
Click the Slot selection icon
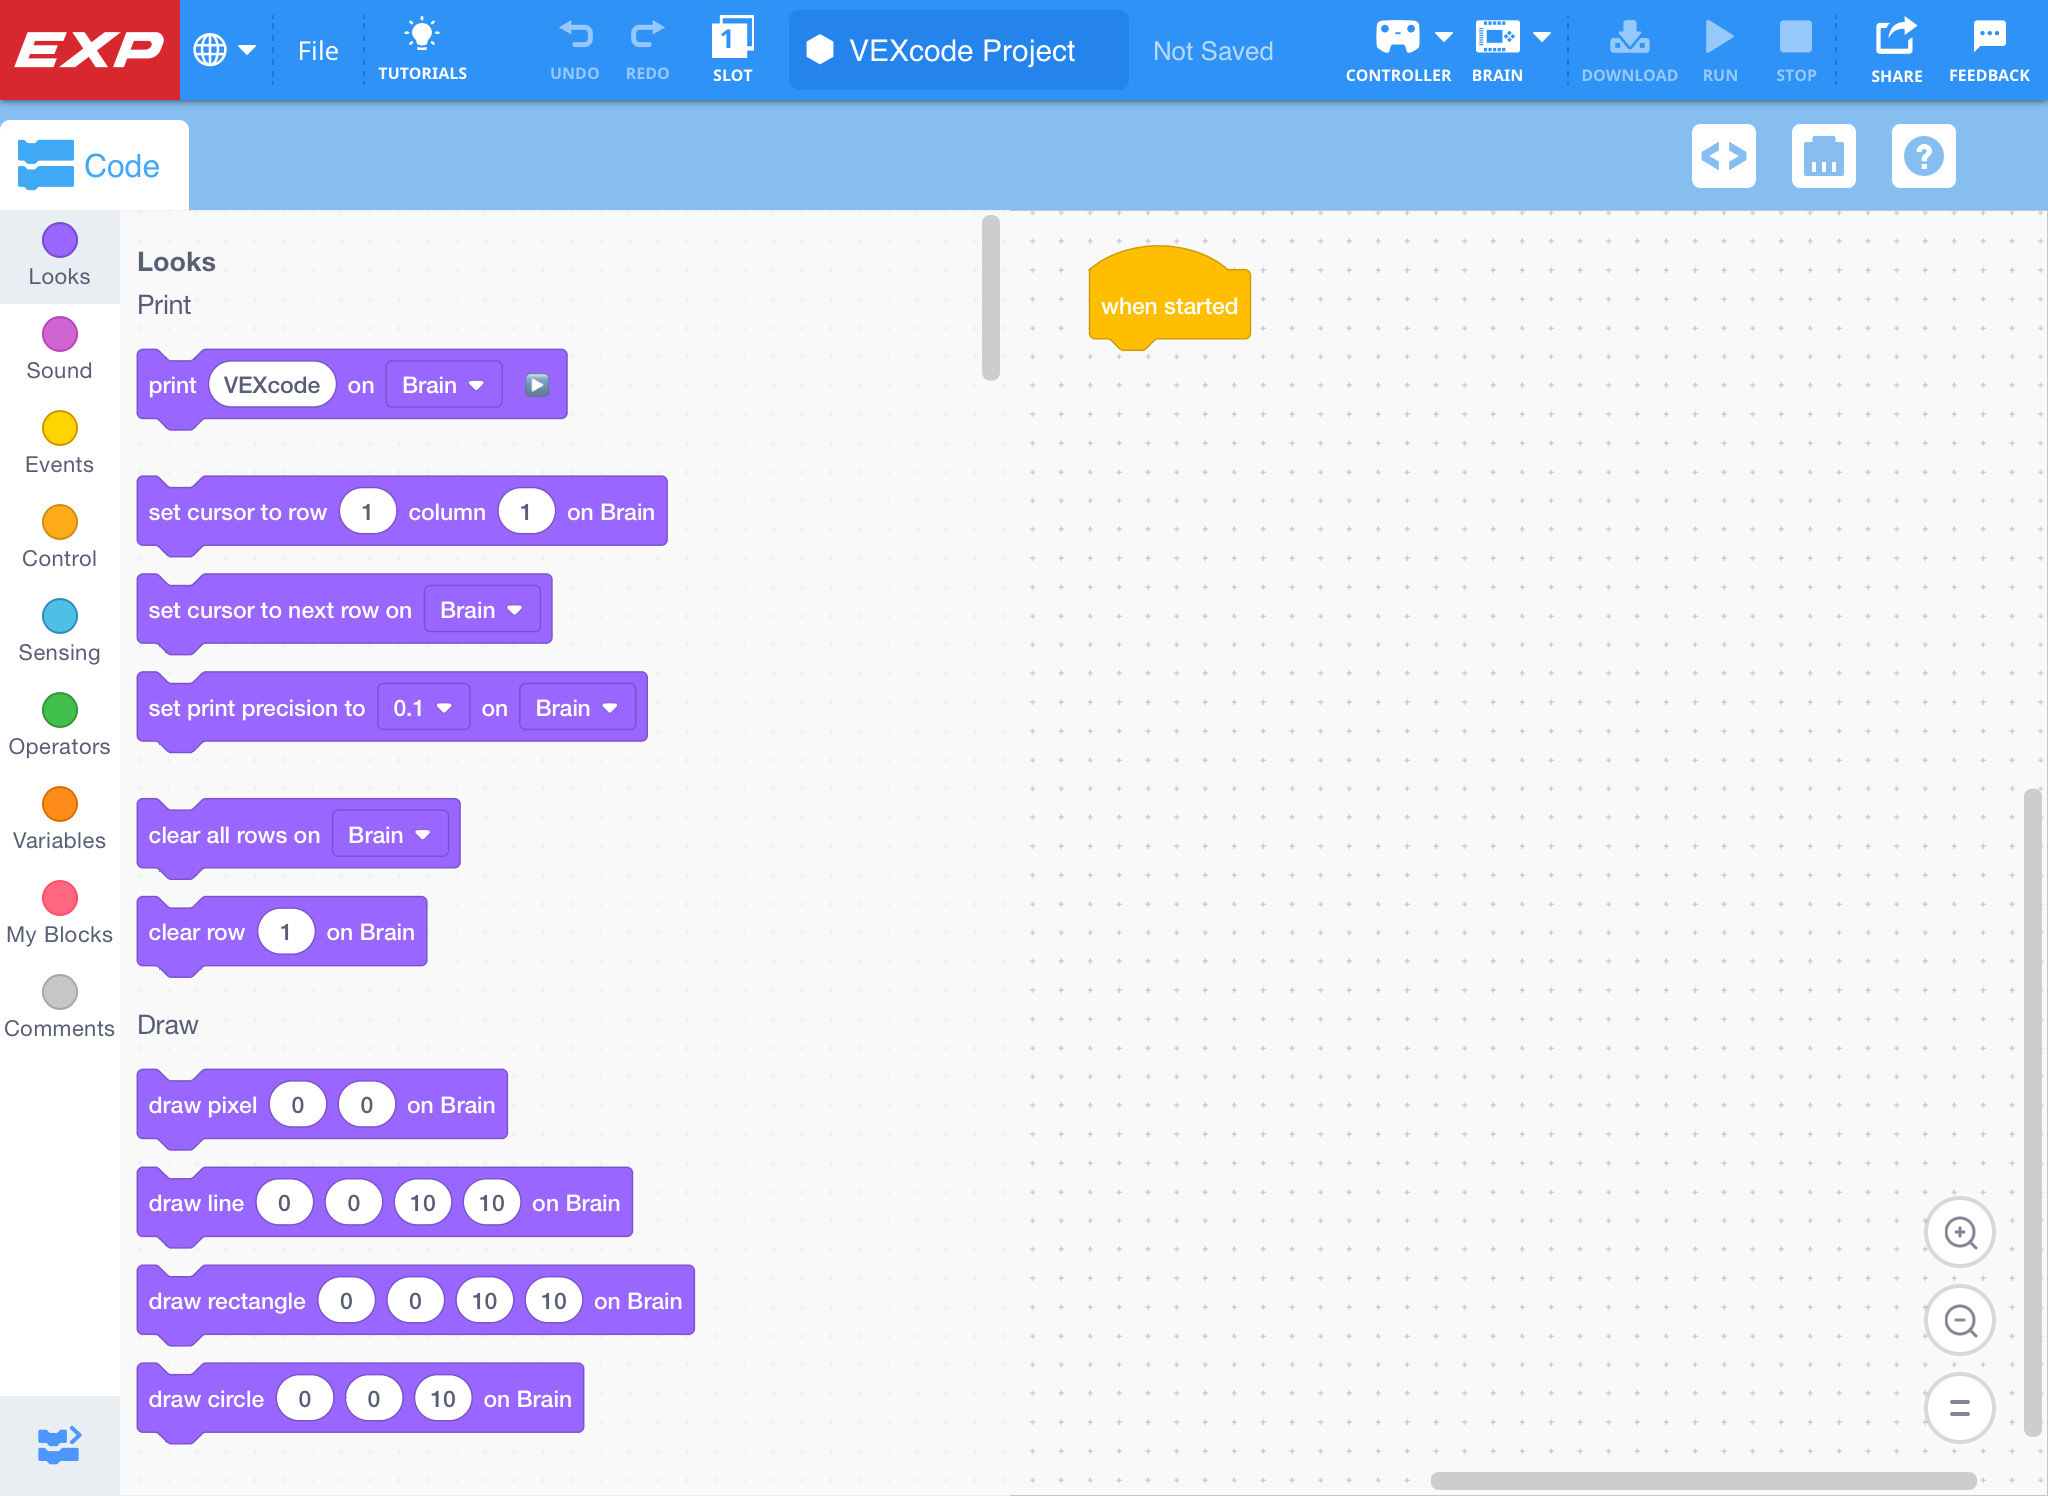pyautogui.click(x=733, y=41)
